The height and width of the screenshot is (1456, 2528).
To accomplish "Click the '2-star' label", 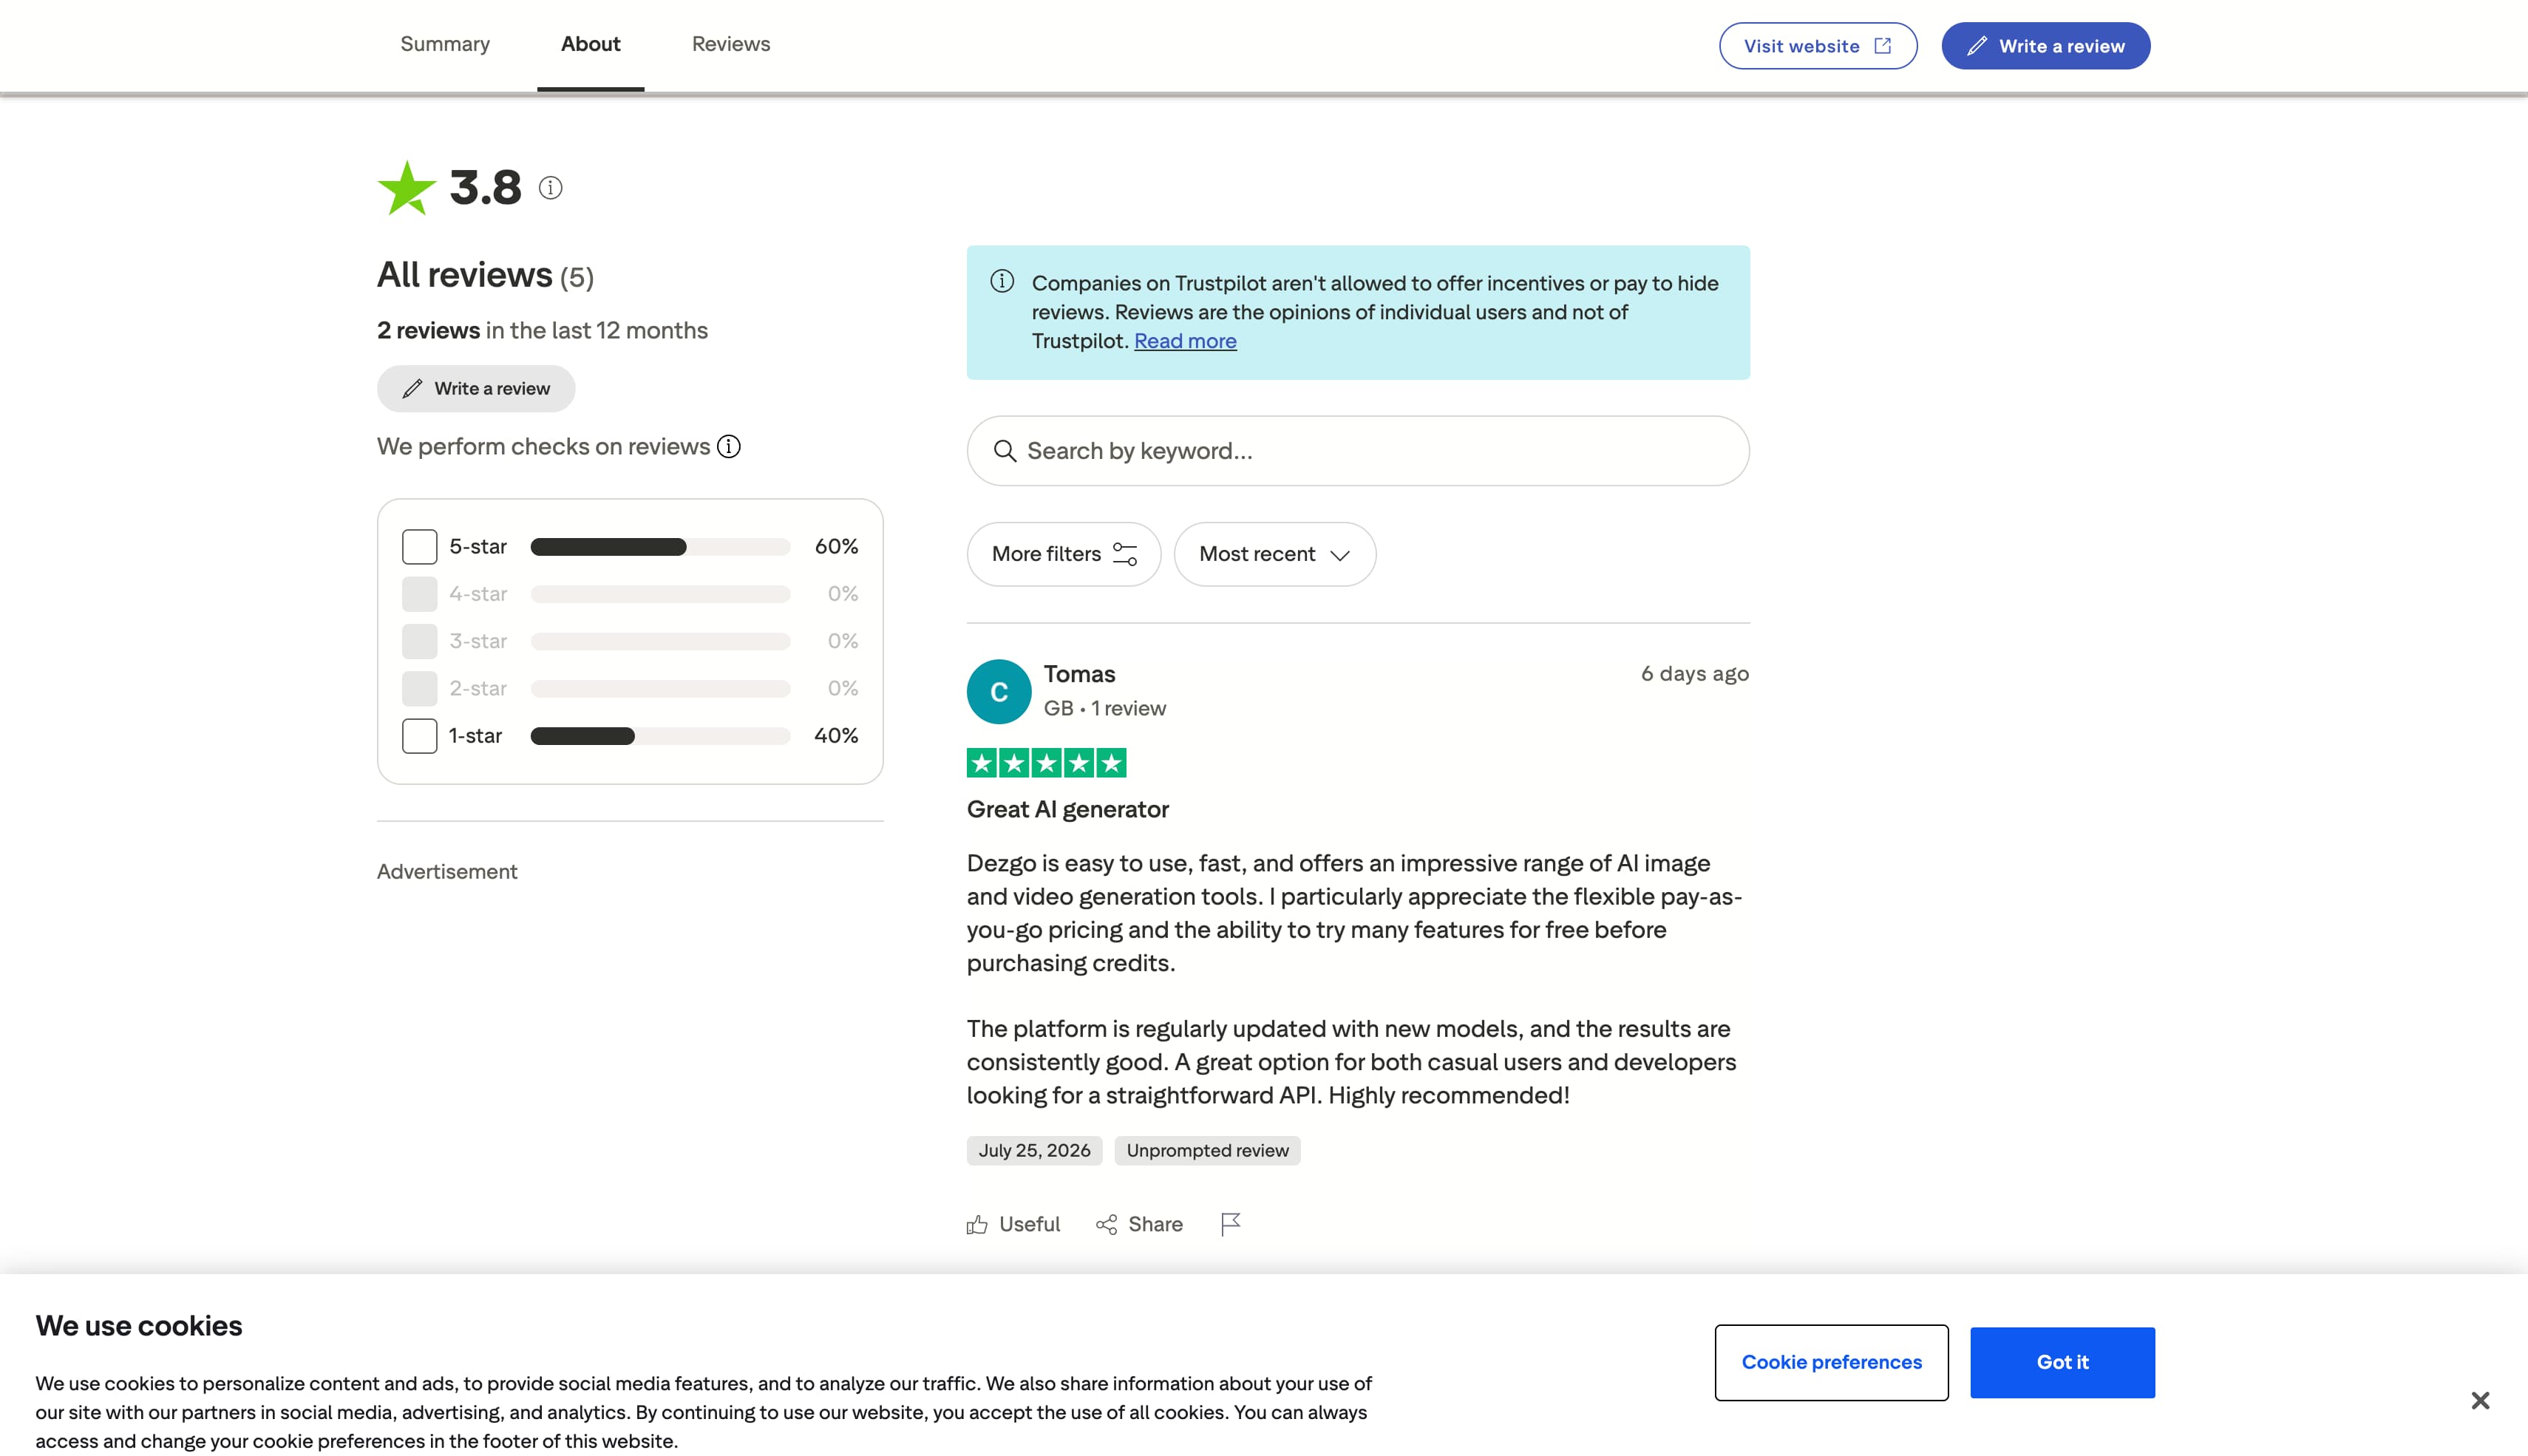I will [478, 689].
